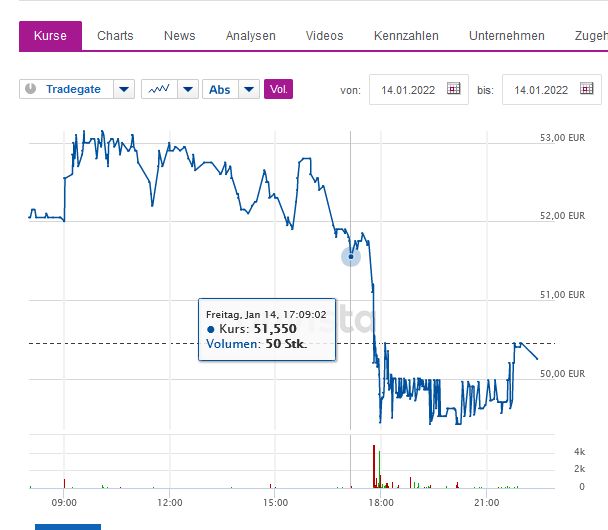Toggle the Vol. volume display
608x530 pixels.
(x=278, y=89)
